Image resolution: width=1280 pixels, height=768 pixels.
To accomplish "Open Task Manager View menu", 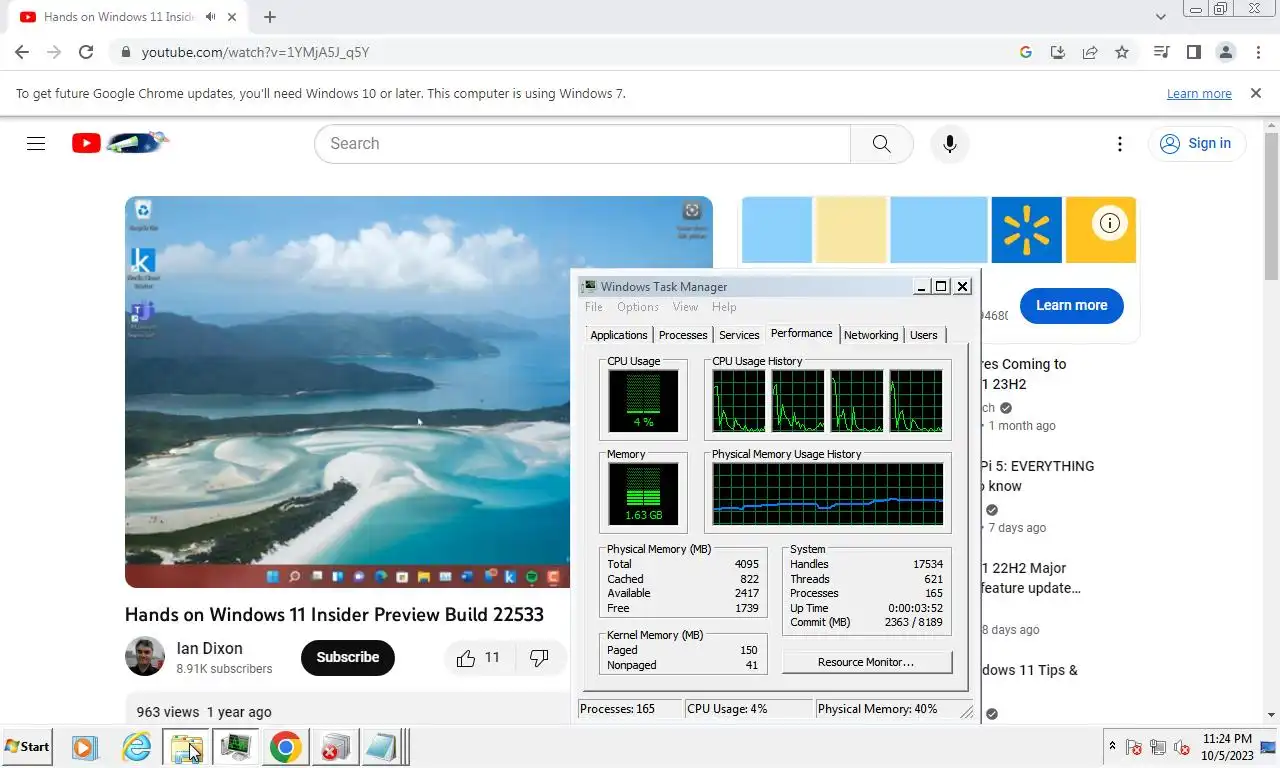I will click(x=685, y=307).
